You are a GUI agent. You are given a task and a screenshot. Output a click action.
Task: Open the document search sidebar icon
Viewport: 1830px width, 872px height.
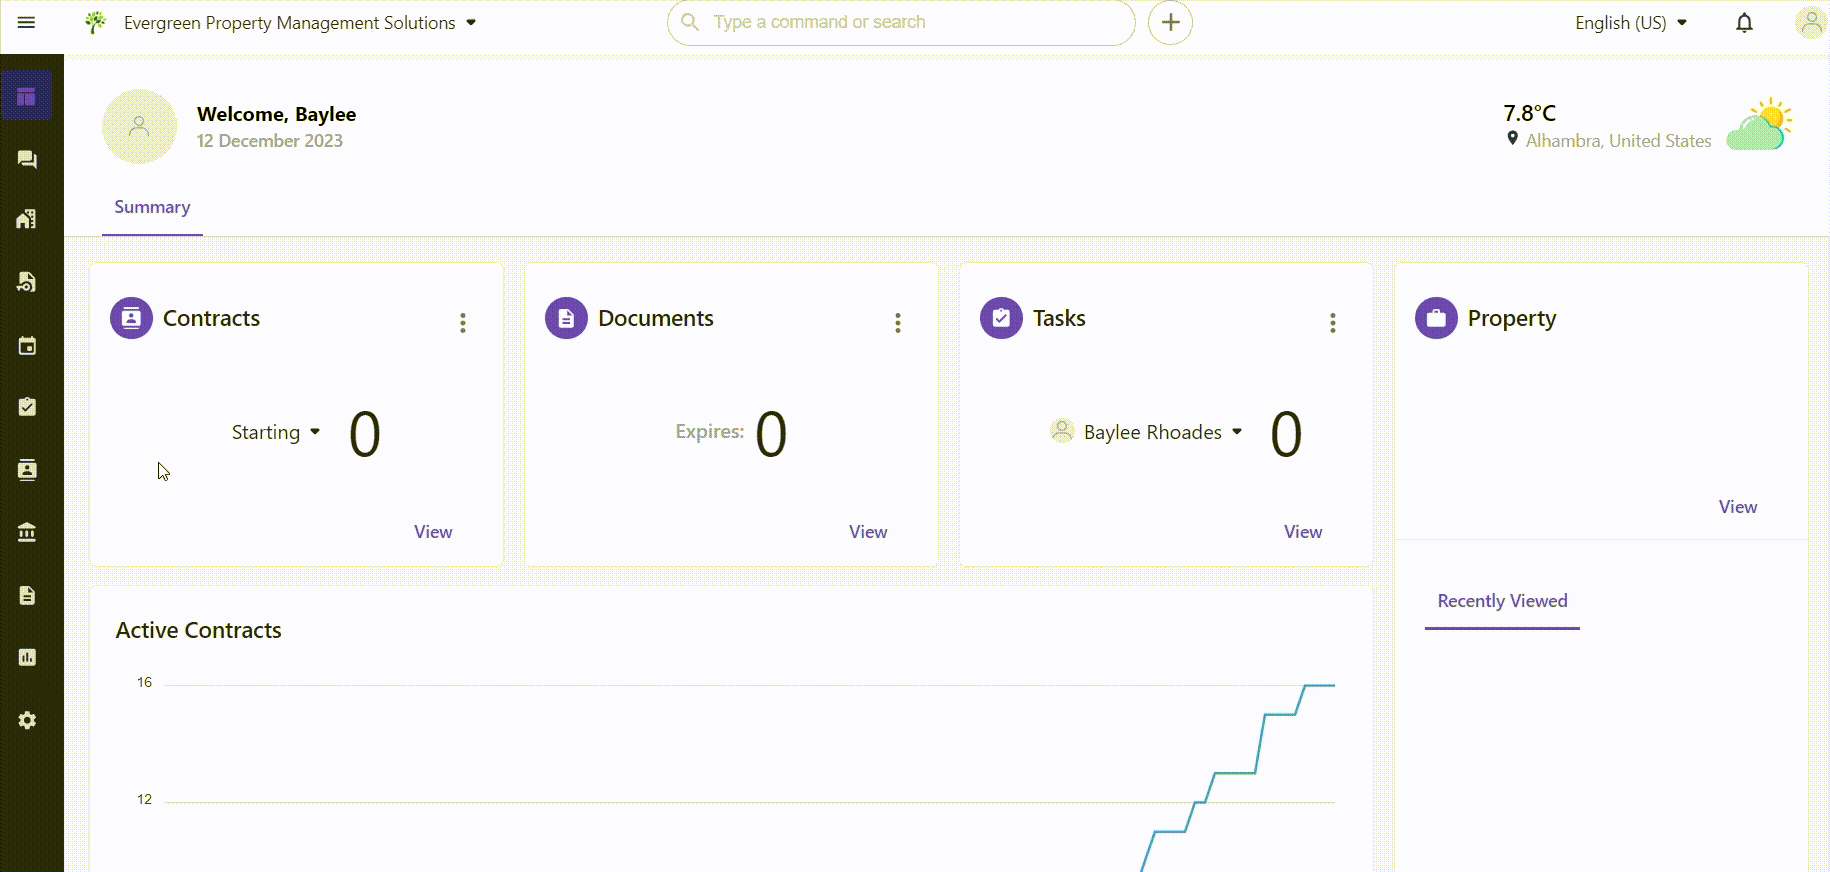(27, 282)
